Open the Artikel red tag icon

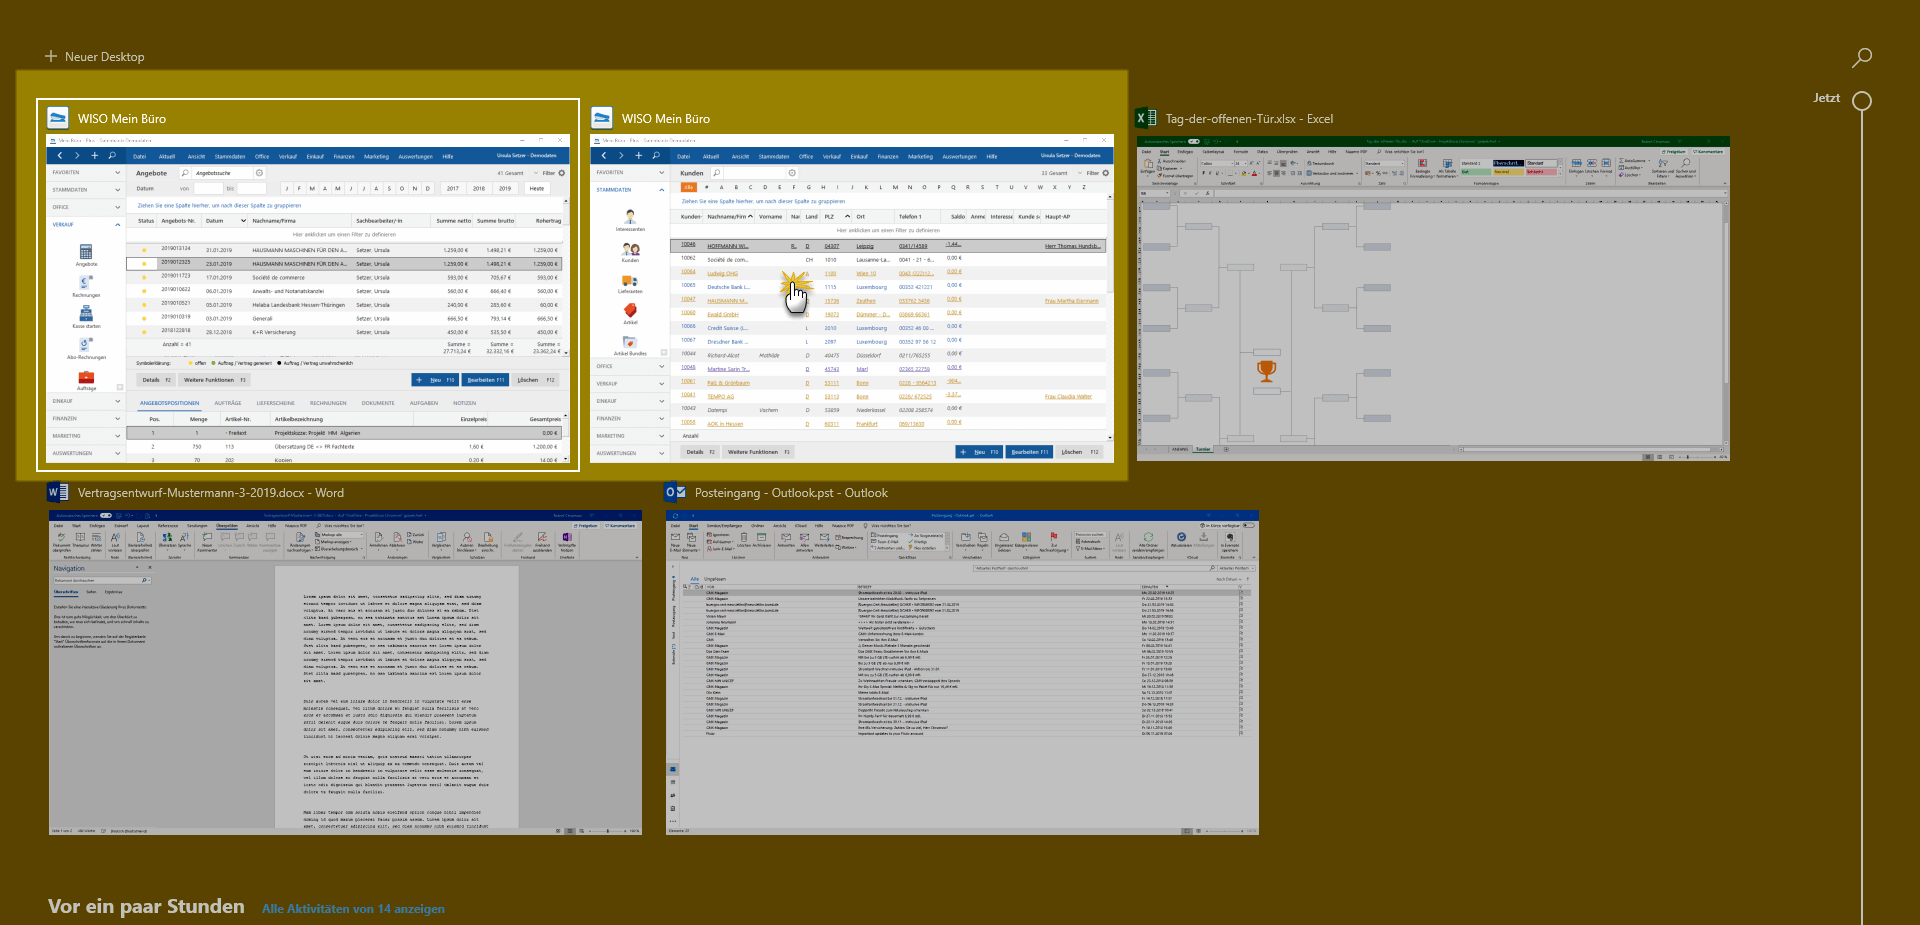click(x=630, y=311)
